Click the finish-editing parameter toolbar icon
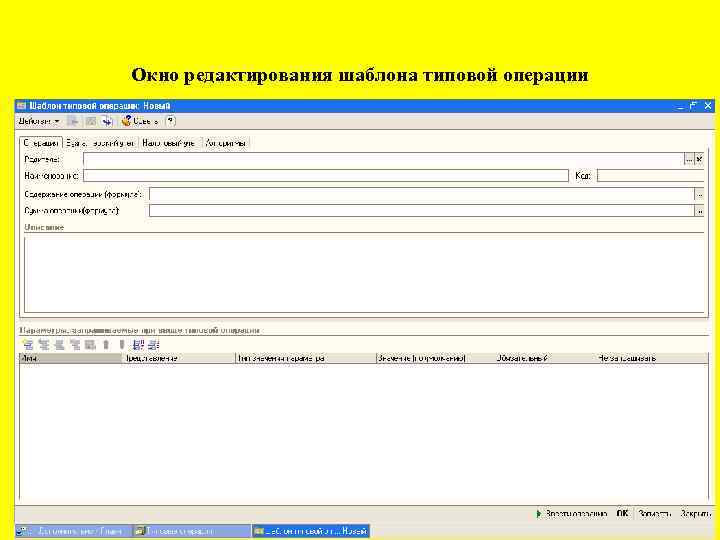Image resolution: width=720 pixels, height=540 pixels. tap(90, 344)
